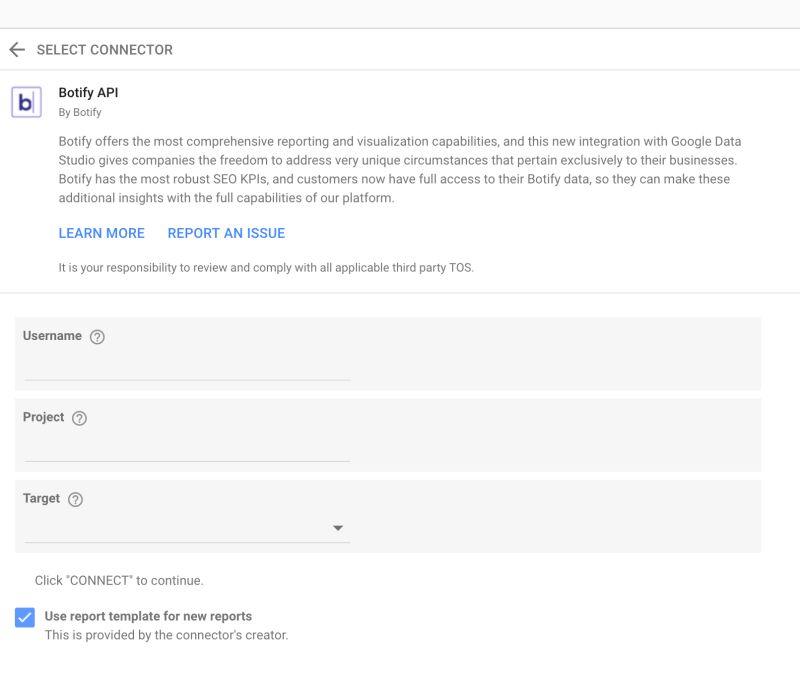Image resolution: width=800 pixels, height=680 pixels.
Task: Click the help icon next to Target
Action: 74,499
